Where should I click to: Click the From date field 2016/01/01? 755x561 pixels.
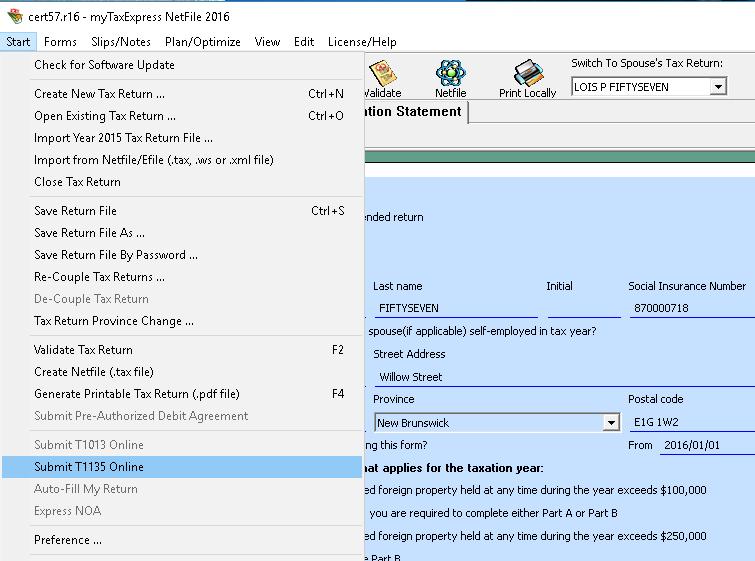point(707,445)
